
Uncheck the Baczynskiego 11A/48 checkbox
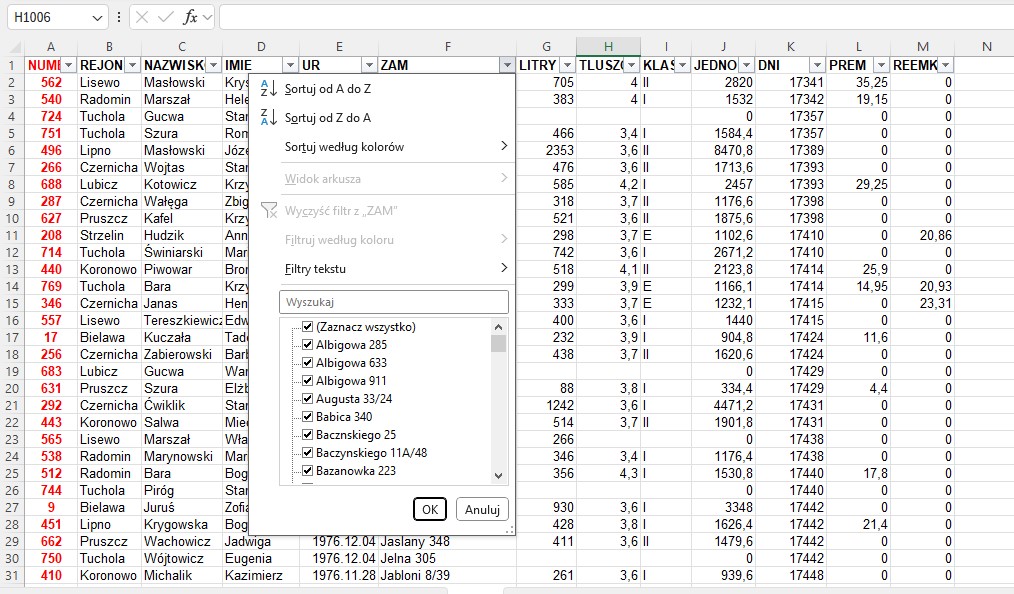tap(308, 453)
